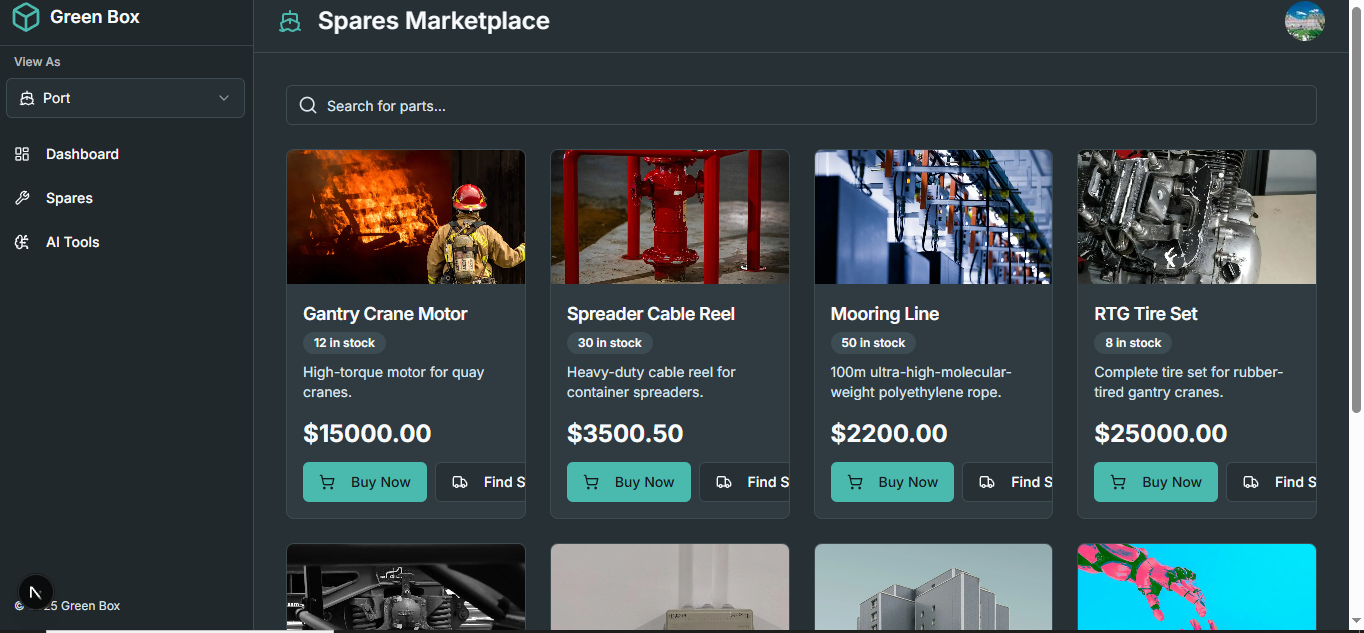Buy Now the RTG Tire Set
This screenshot has width=1364, height=633.
click(x=1156, y=482)
